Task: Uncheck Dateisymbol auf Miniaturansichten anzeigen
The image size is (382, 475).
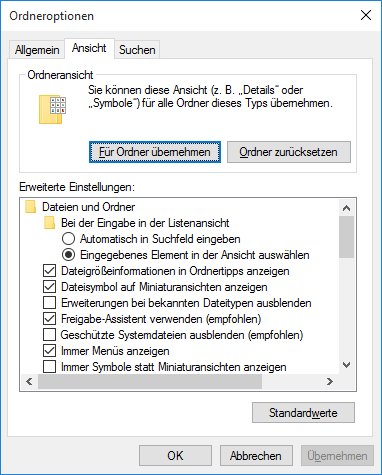Action: point(49,287)
